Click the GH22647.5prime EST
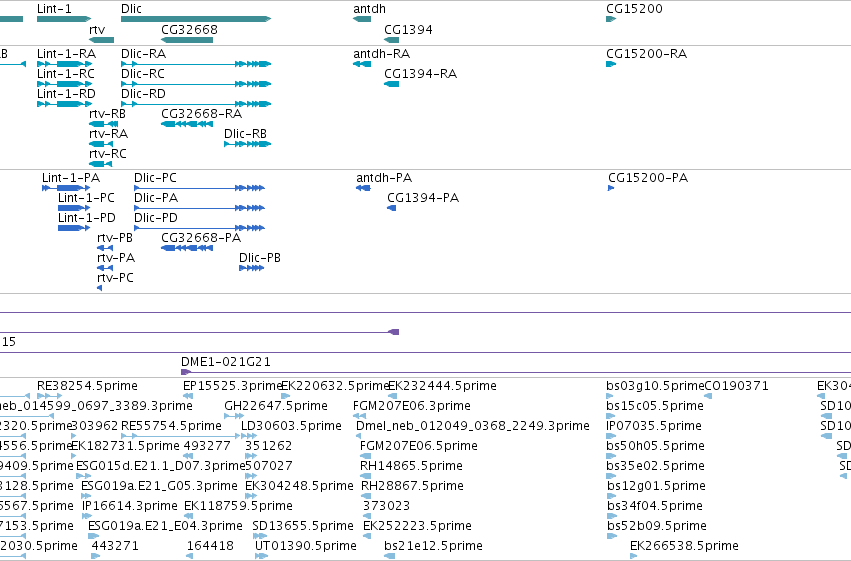This screenshot has height=561, width=851. point(234,417)
